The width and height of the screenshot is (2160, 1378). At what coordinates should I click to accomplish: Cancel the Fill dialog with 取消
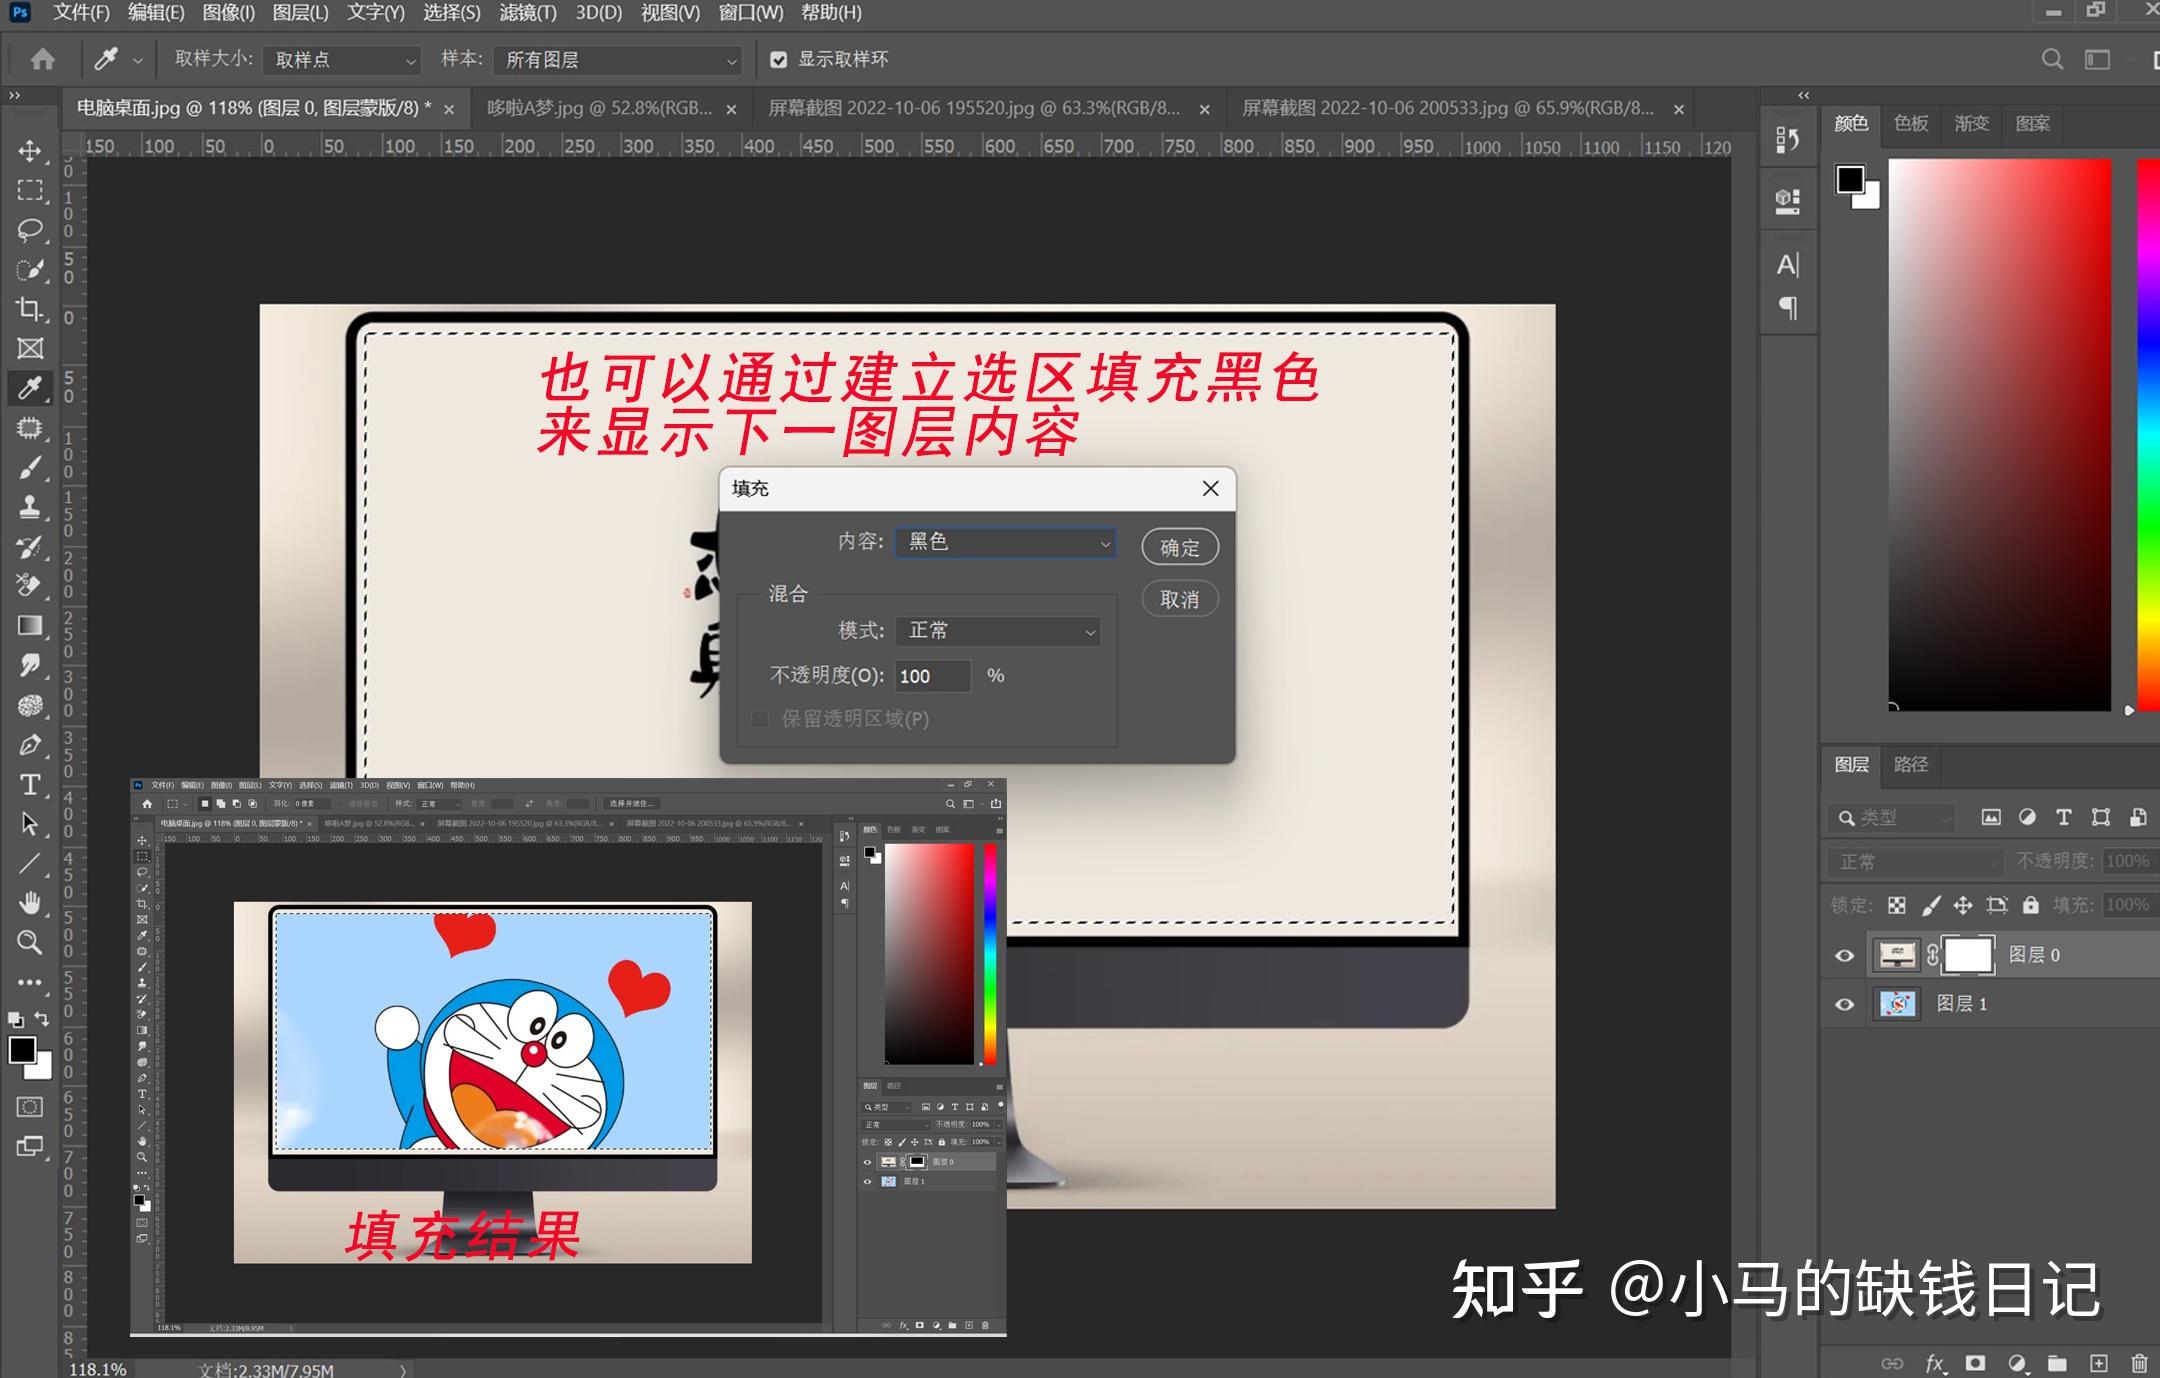coord(1180,600)
